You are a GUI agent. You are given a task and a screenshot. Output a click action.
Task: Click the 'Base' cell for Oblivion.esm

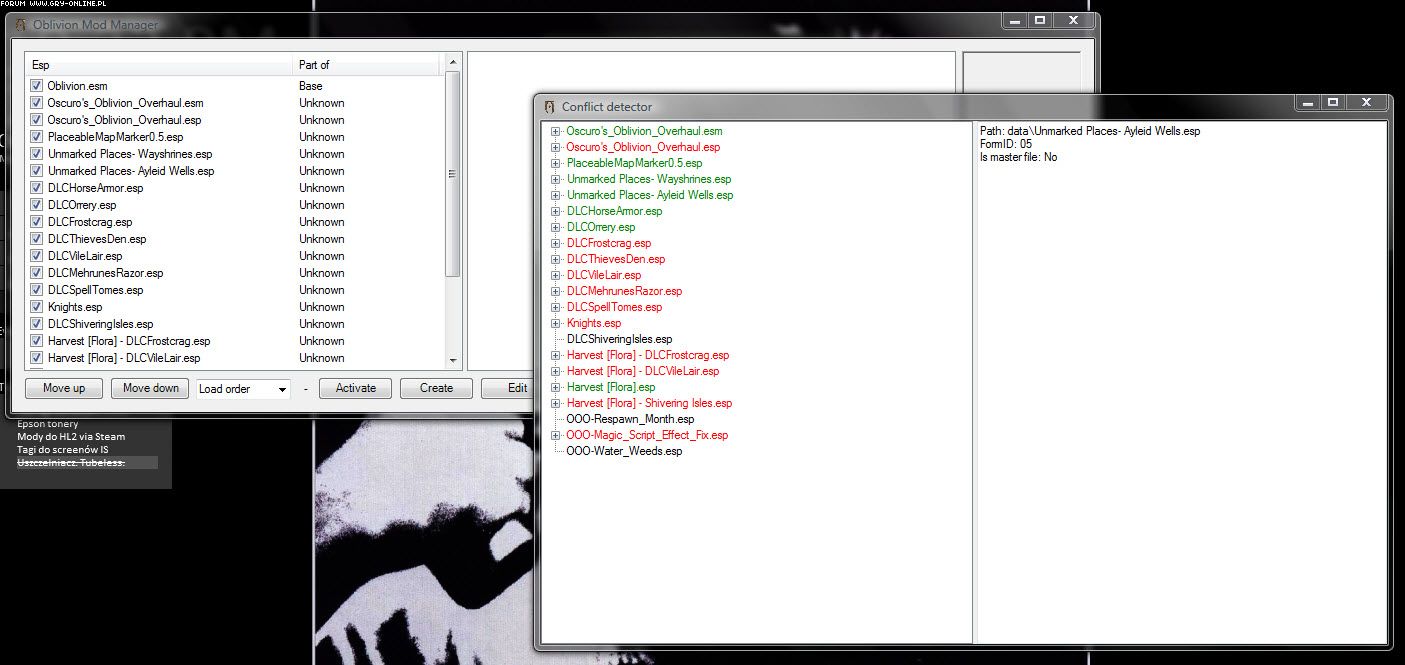coord(310,86)
